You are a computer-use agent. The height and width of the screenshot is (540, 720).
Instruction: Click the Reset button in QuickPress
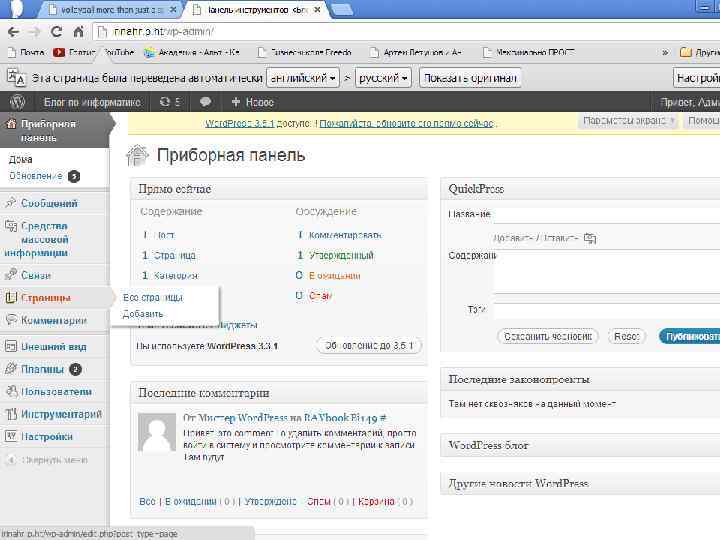pos(627,337)
